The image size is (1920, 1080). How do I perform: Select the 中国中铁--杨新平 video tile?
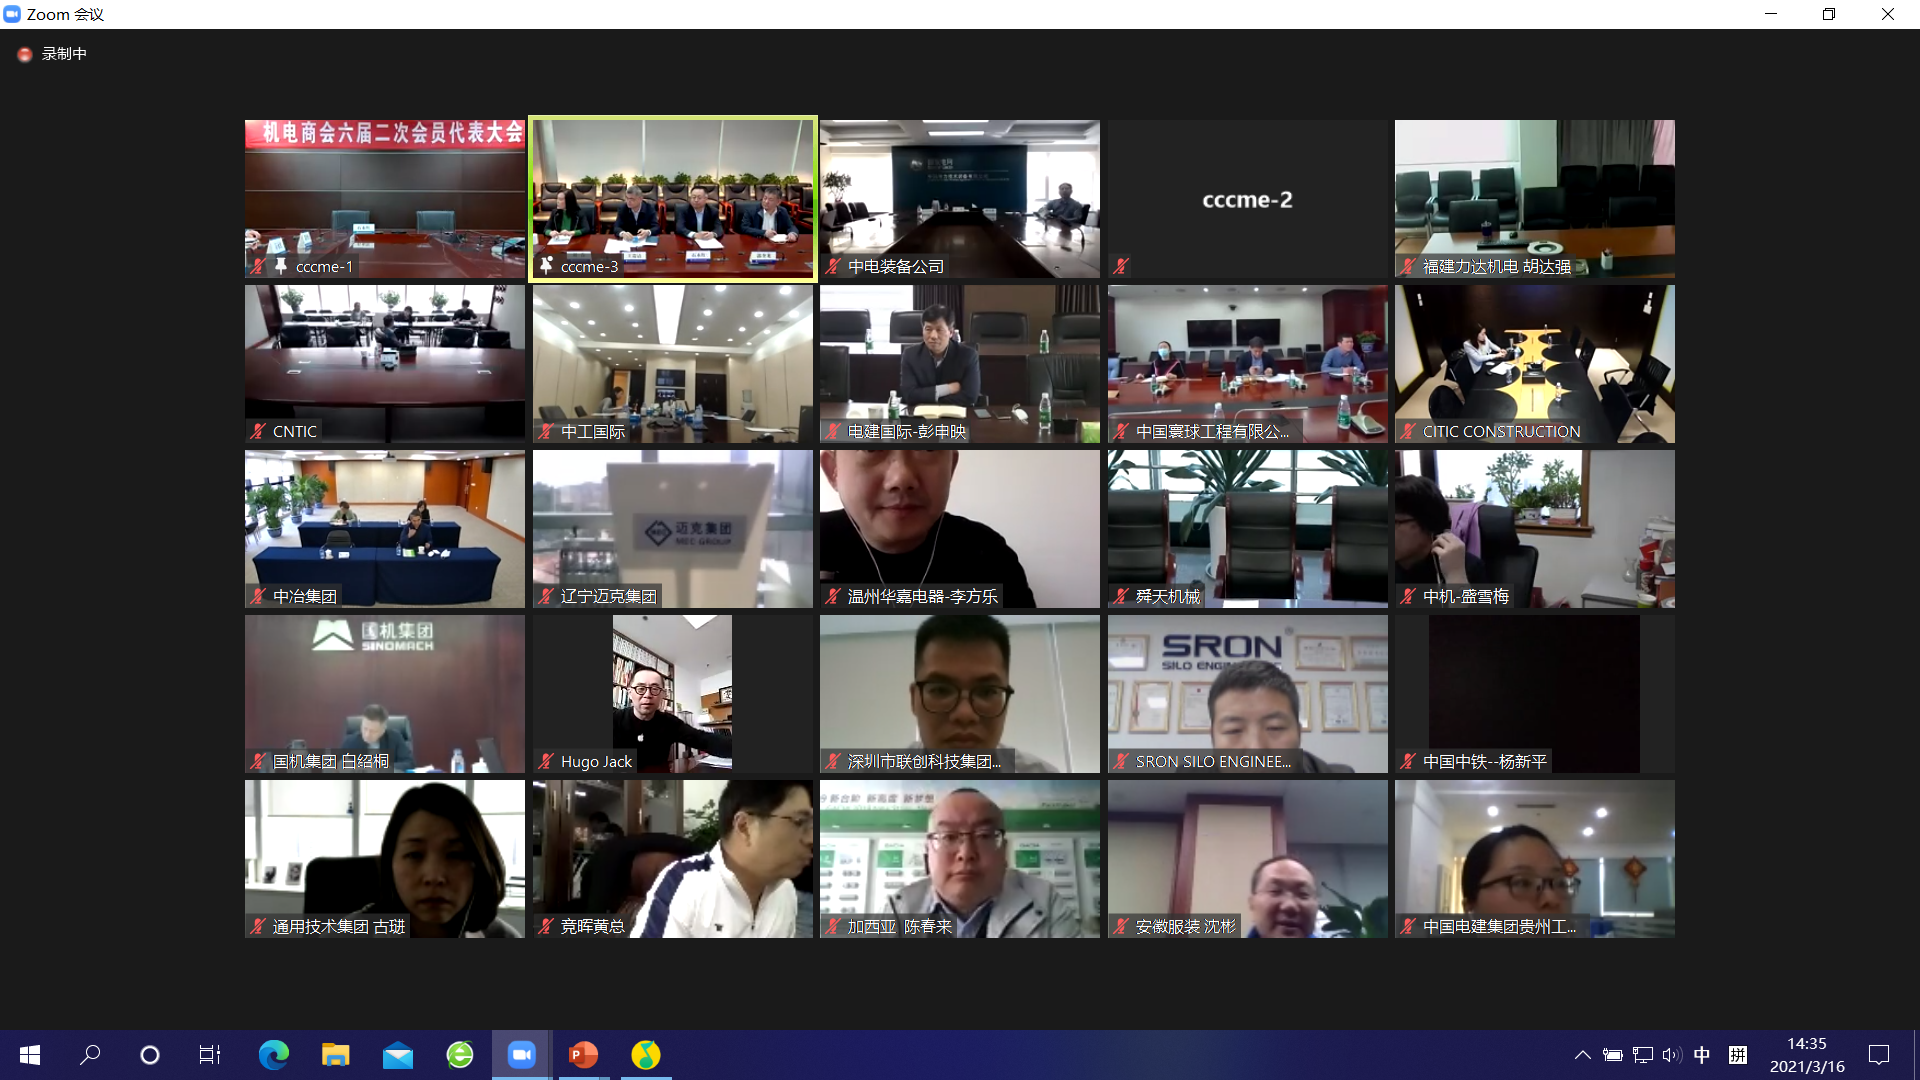coord(1535,694)
